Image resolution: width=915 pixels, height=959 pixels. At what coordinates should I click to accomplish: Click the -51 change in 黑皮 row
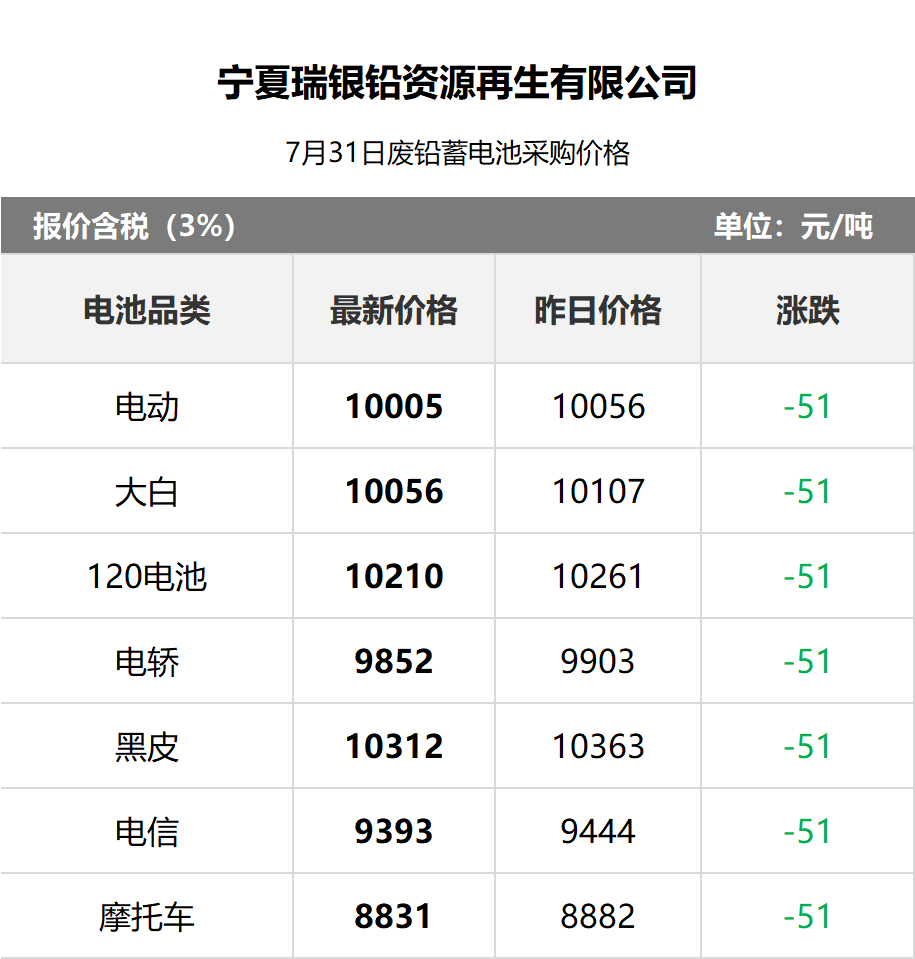coord(807,747)
